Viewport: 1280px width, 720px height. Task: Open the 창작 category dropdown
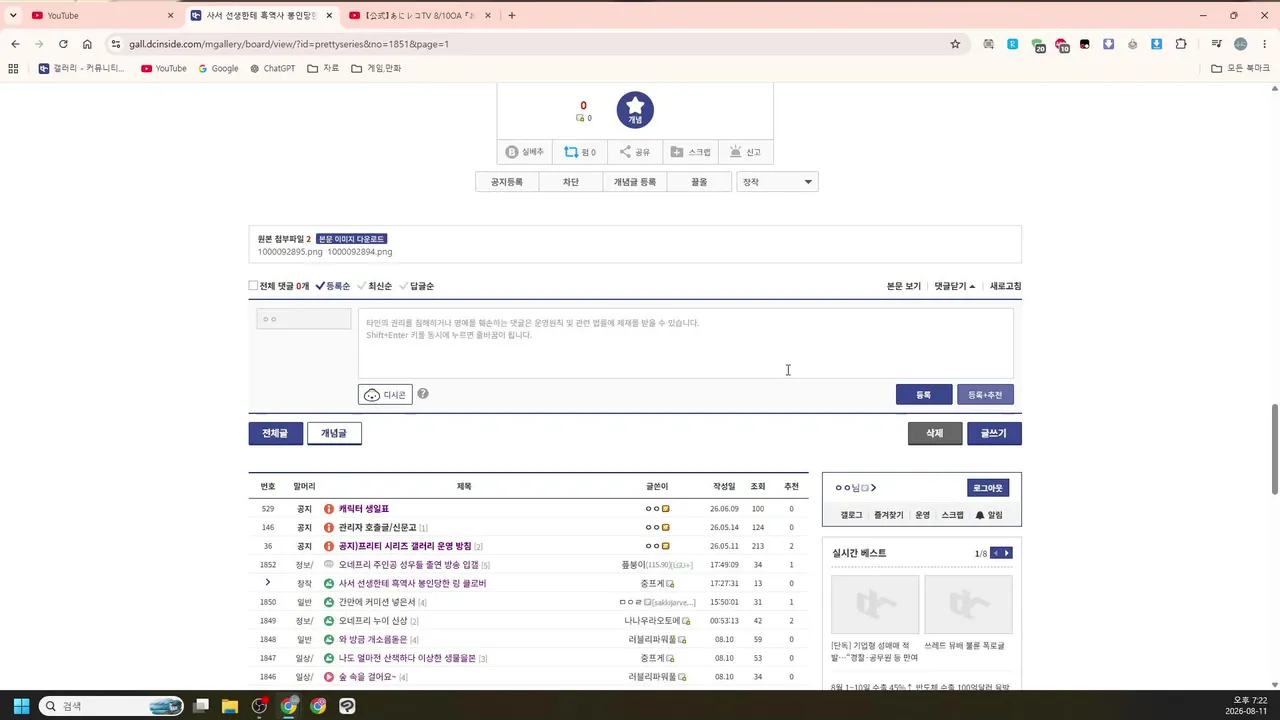777,182
